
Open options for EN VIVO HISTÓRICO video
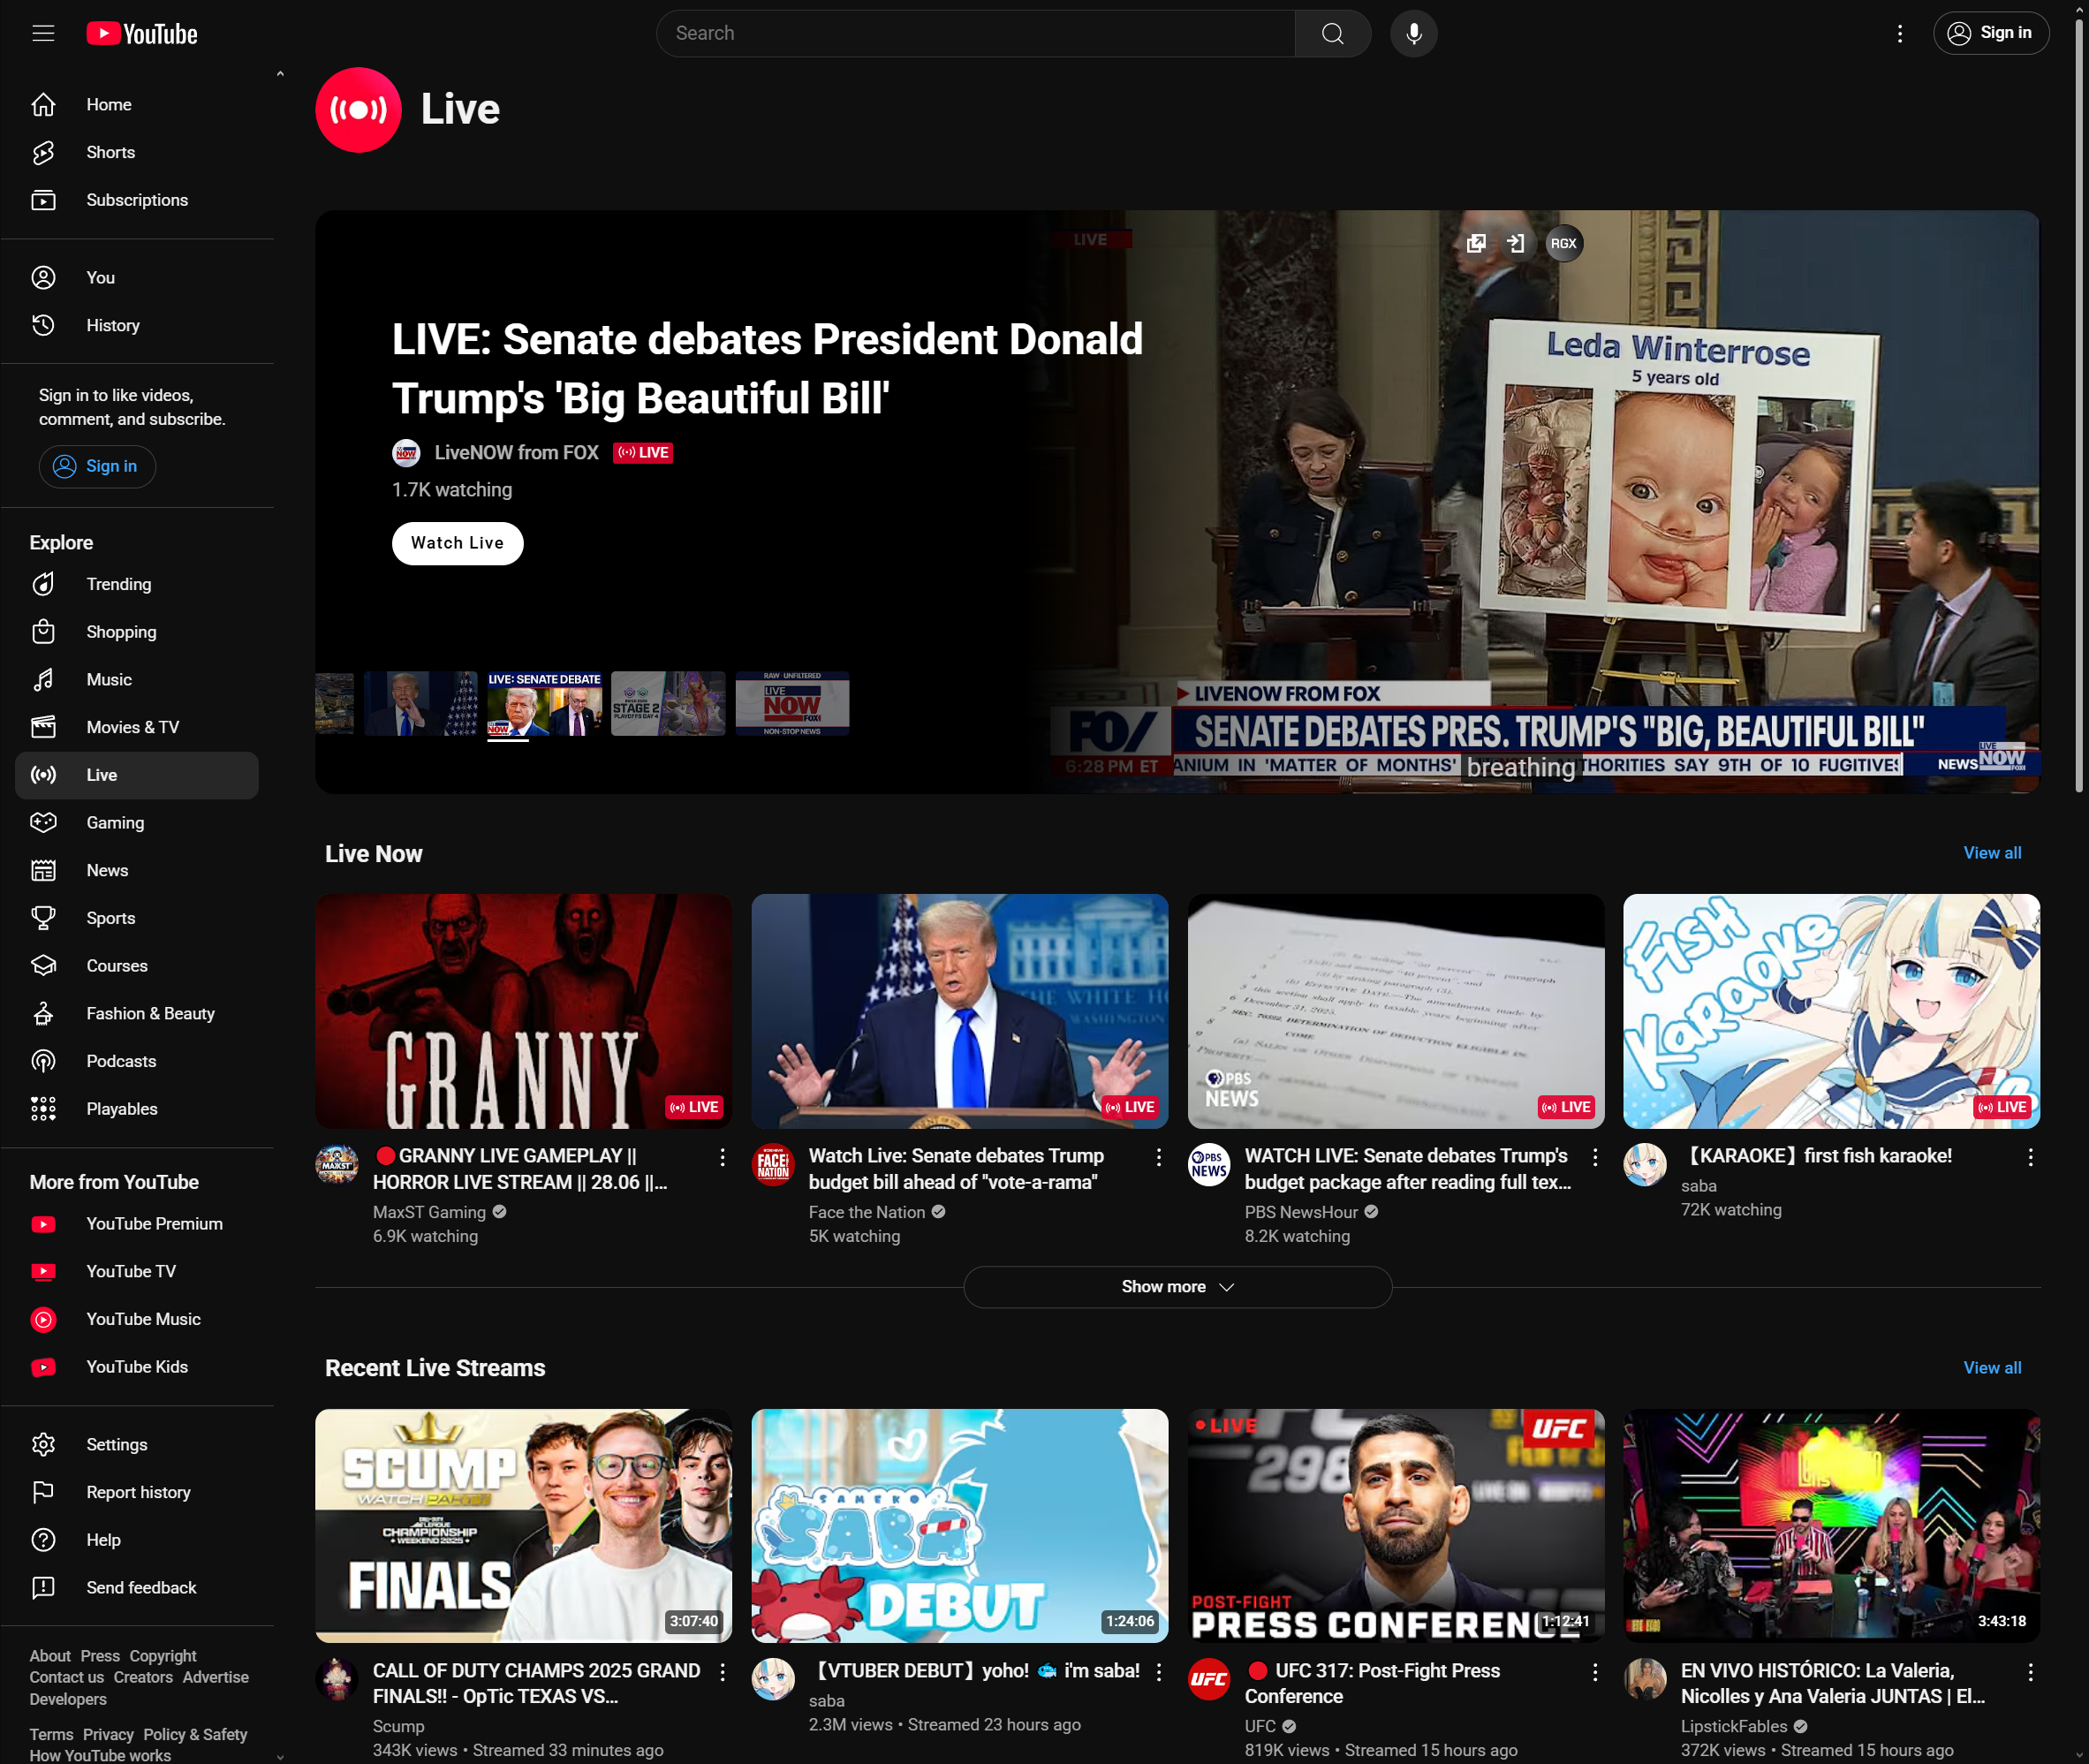2030,1672
